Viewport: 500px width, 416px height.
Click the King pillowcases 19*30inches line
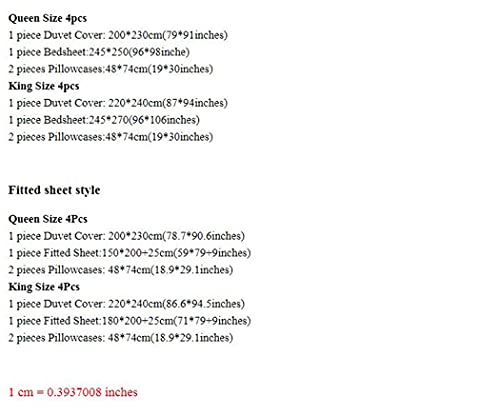111,137
